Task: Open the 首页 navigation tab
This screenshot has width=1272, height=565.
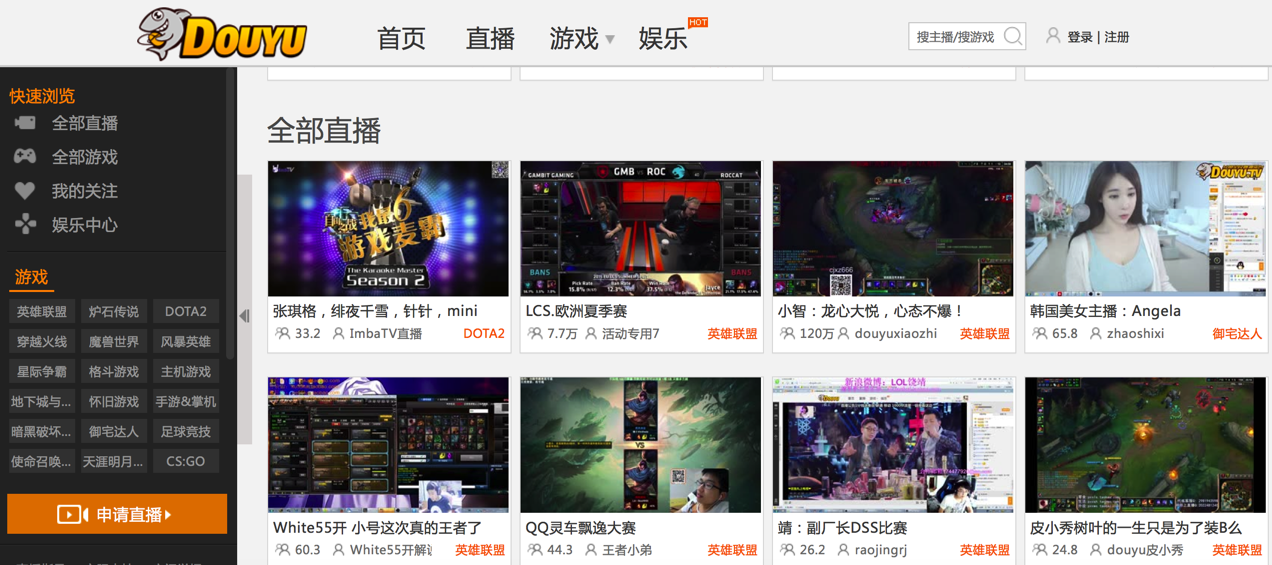Action: click(x=401, y=38)
